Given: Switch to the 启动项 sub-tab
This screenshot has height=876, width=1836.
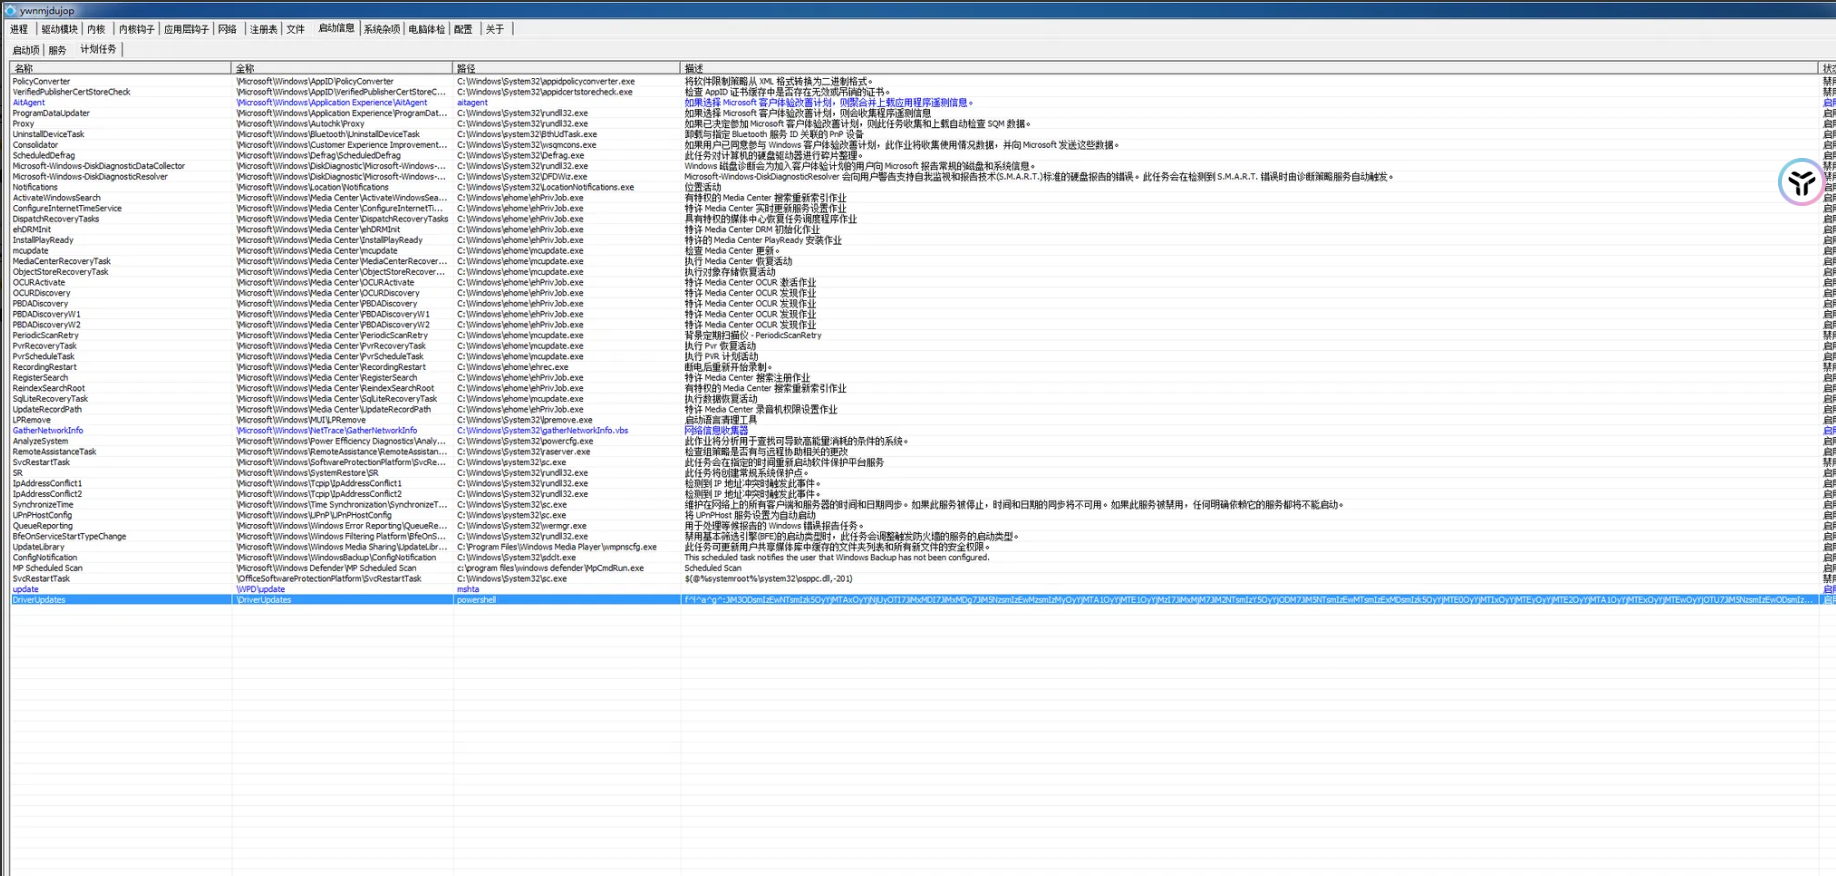Looking at the screenshot, I should point(26,50).
